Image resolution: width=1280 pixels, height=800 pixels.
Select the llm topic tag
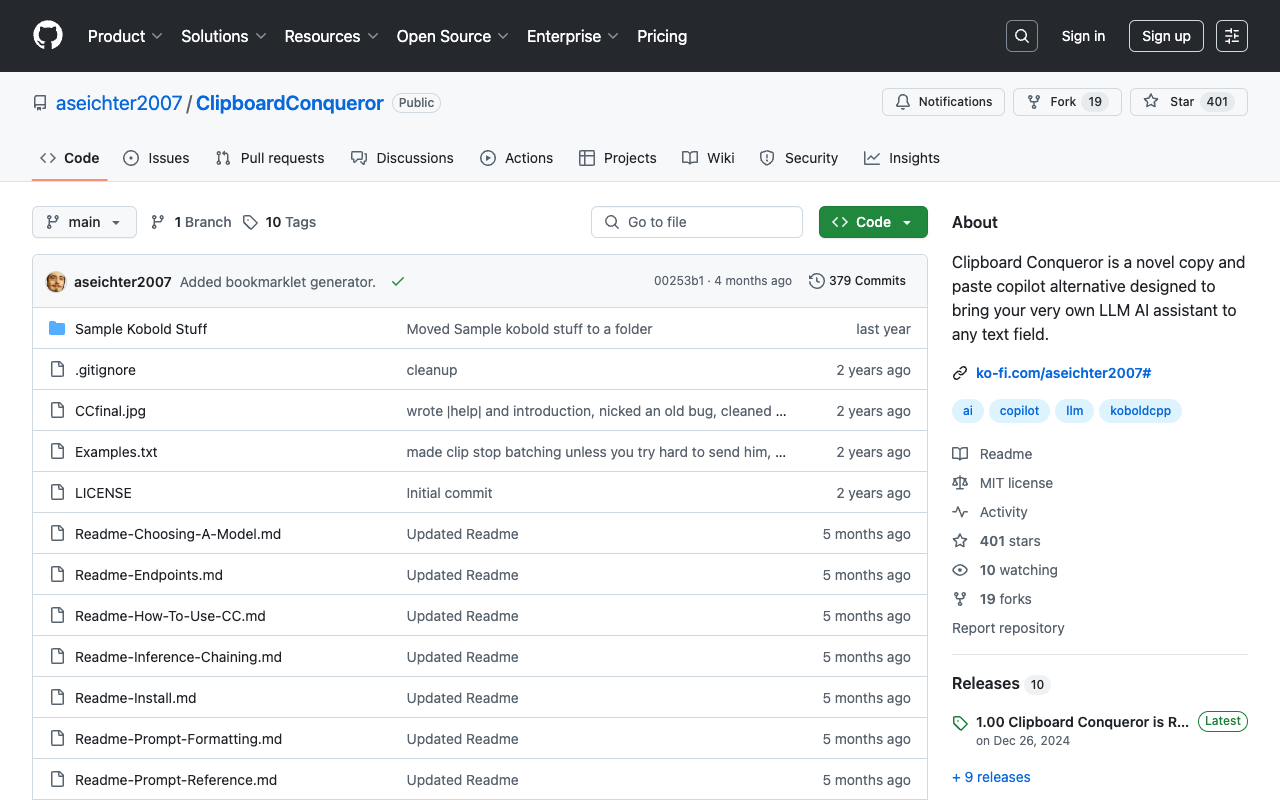(1075, 411)
